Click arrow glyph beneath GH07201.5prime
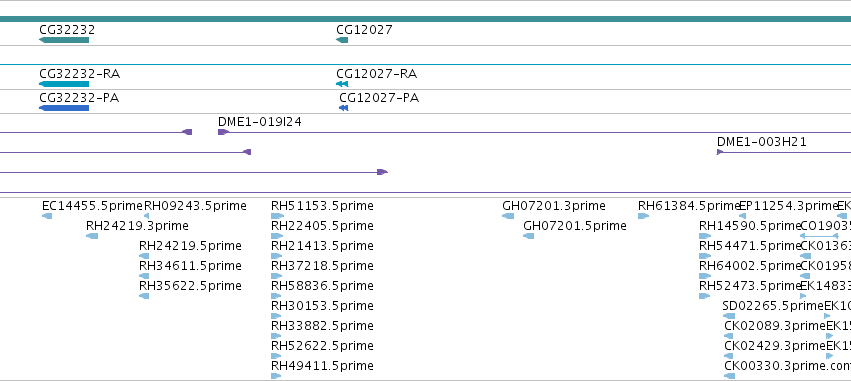The width and height of the screenshot is (851, 381). coord(529,236)
